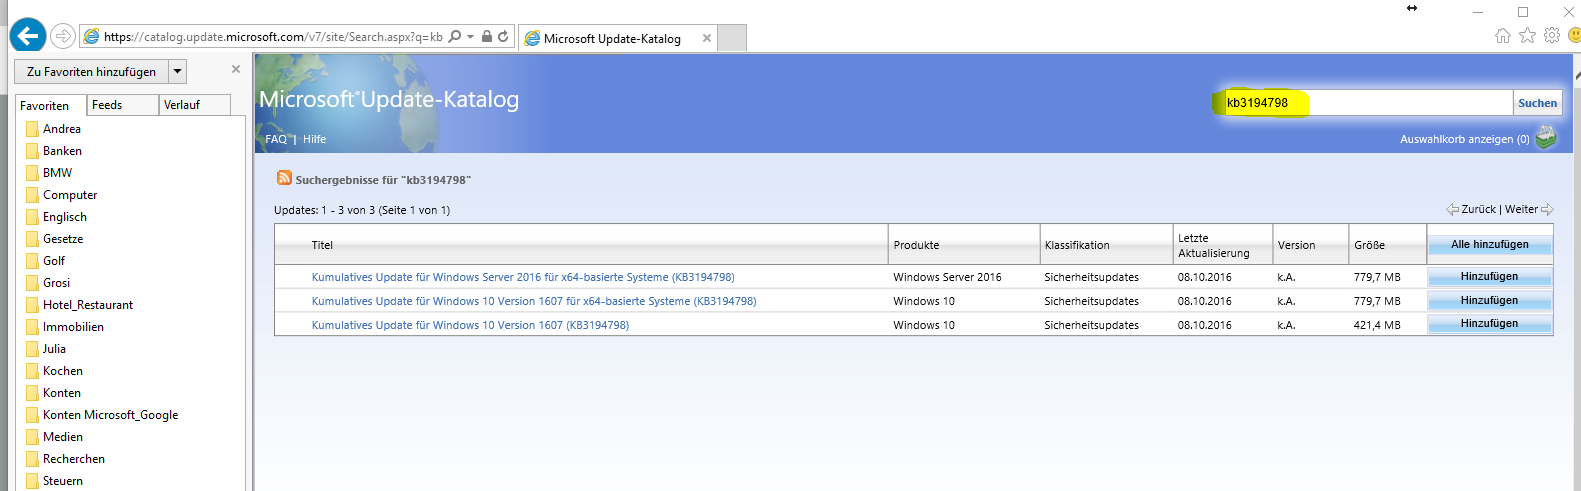The image size is (1581, 491).
Task: Click the browser address bar URL
Action: point(273,37)
